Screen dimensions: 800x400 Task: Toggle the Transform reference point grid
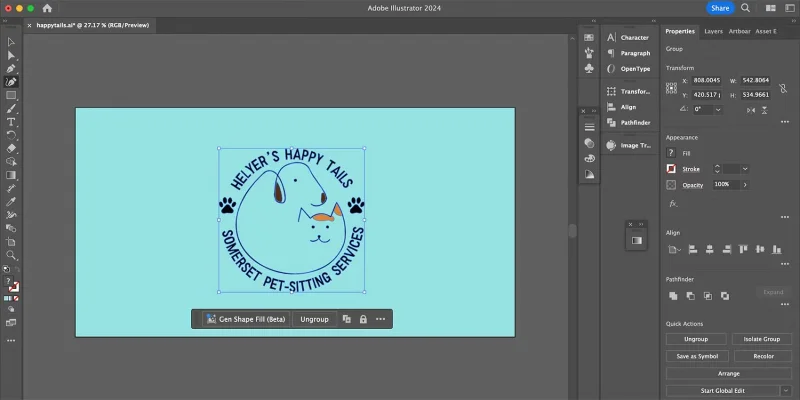pyautogui.click(x=672, y=87)
